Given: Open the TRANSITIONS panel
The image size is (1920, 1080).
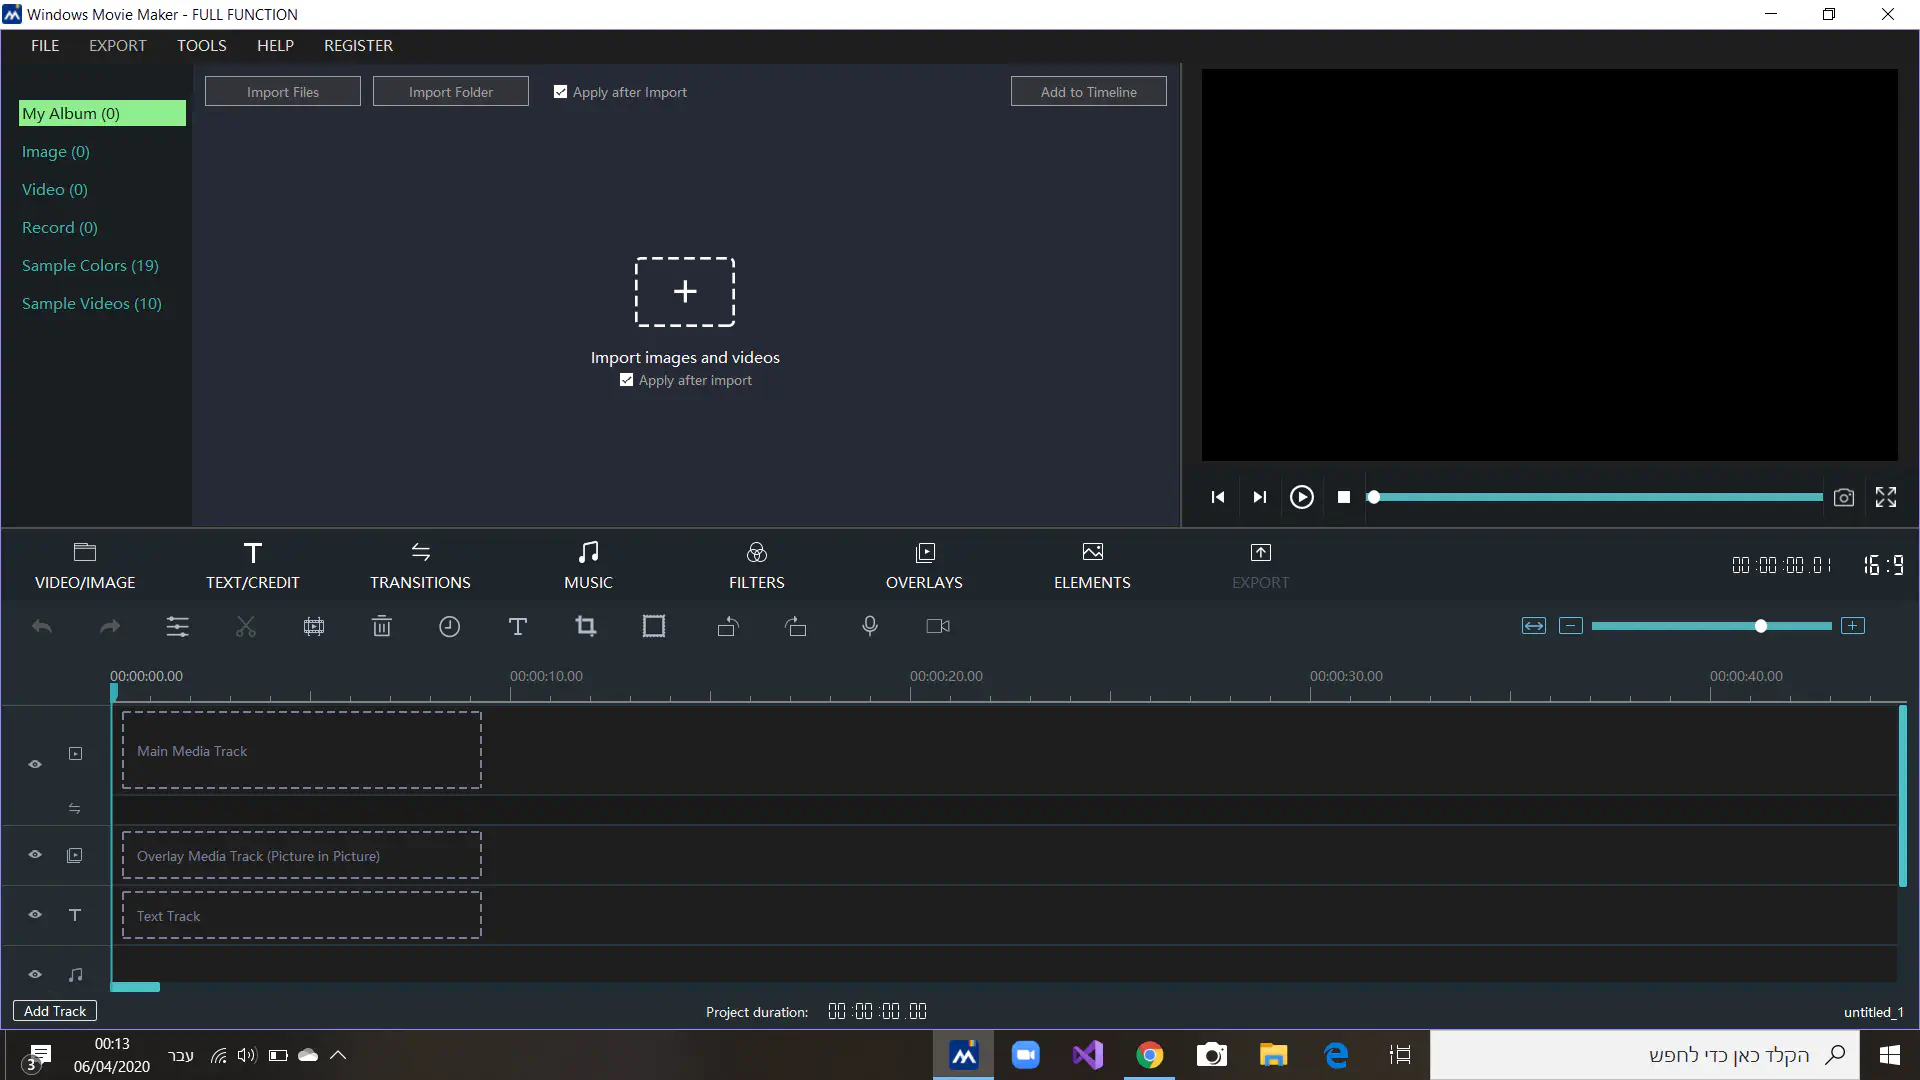Looking at the screenshot, I should [x=420, y=565].
